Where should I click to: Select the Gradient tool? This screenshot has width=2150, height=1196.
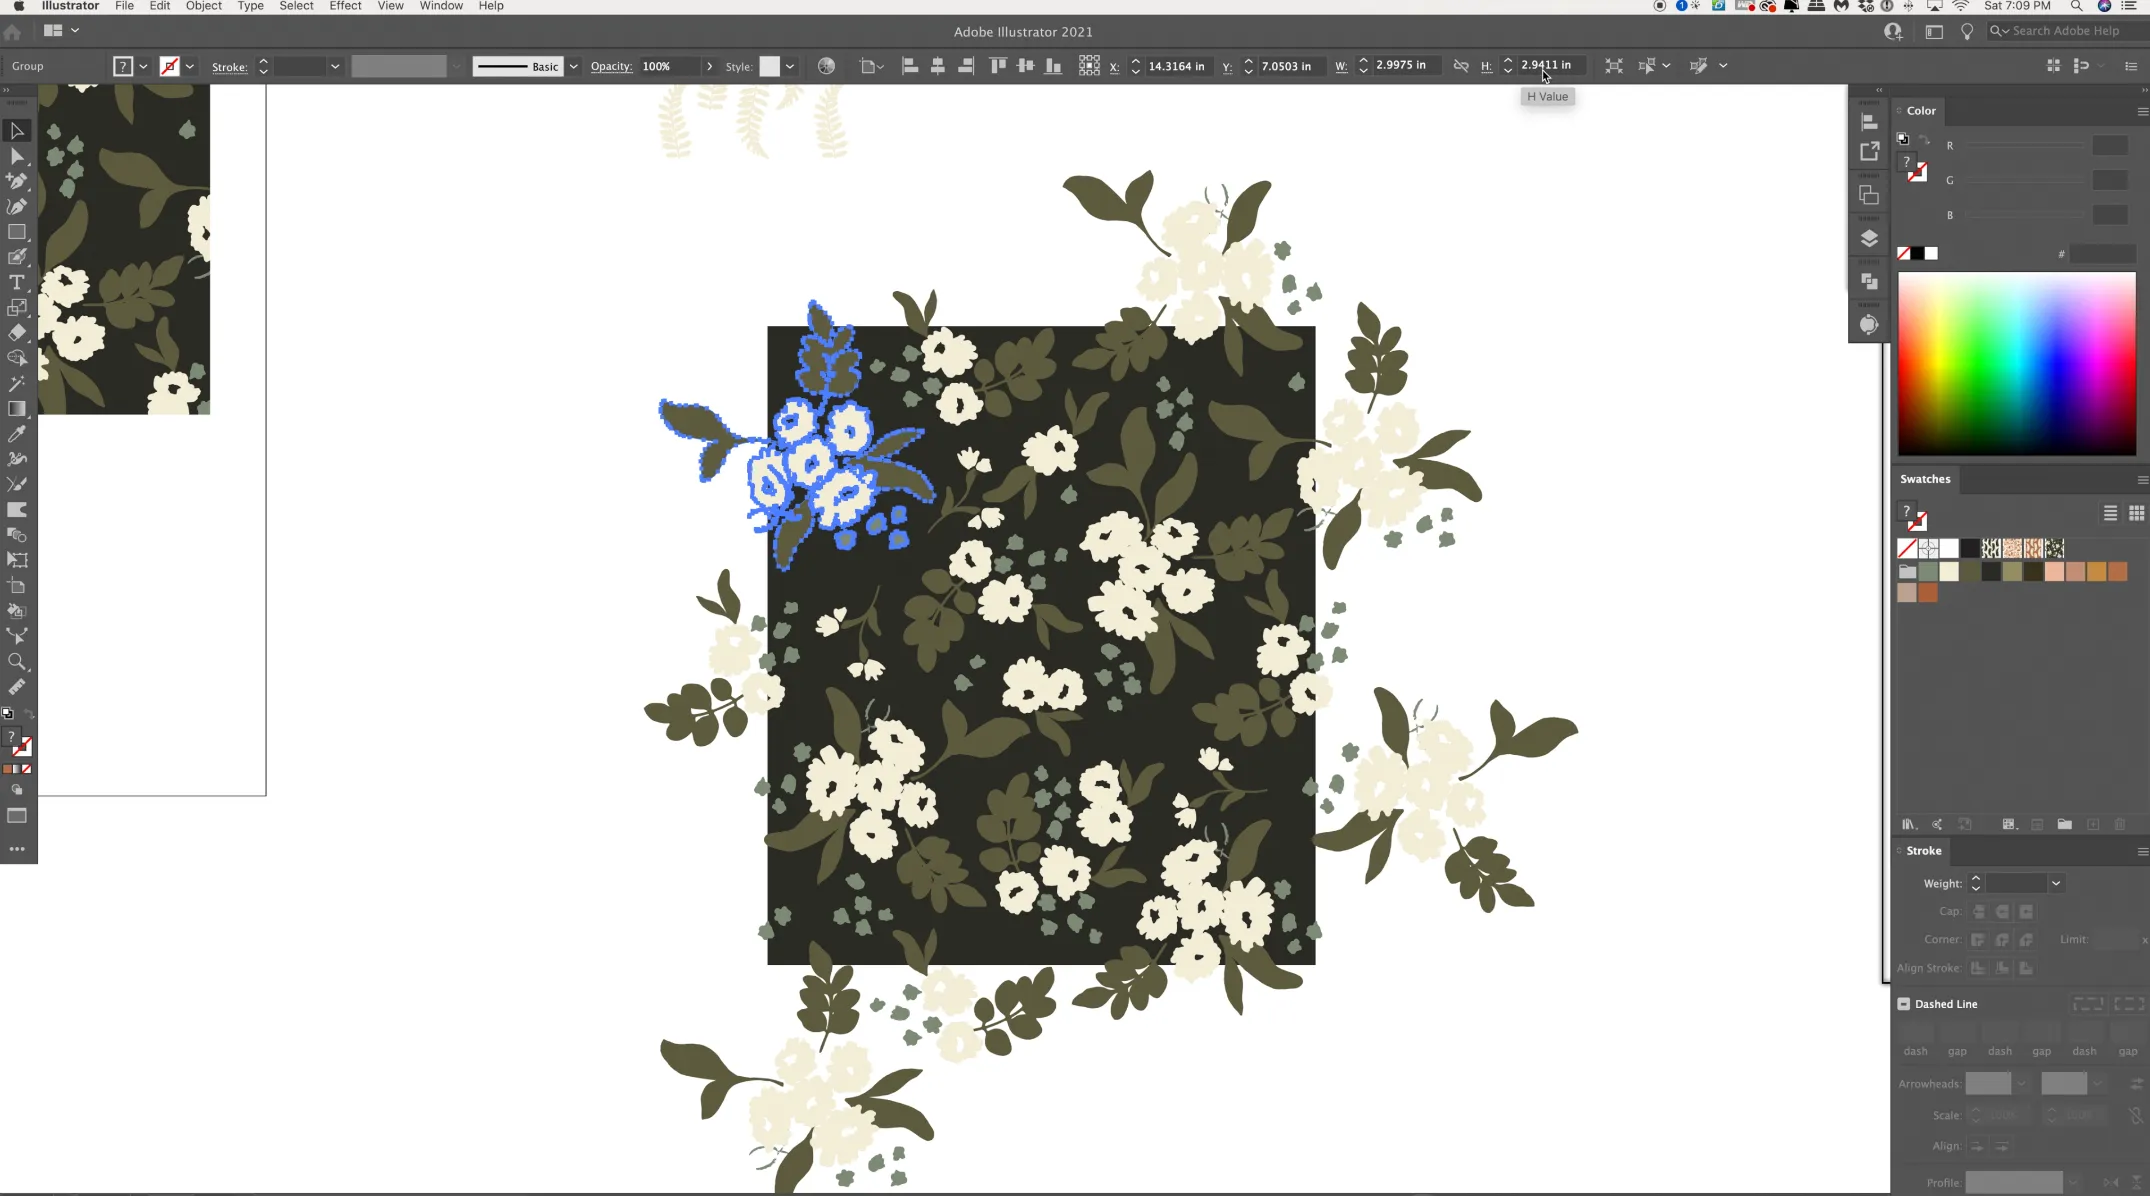pyautogui.click(x=17, y=409)
